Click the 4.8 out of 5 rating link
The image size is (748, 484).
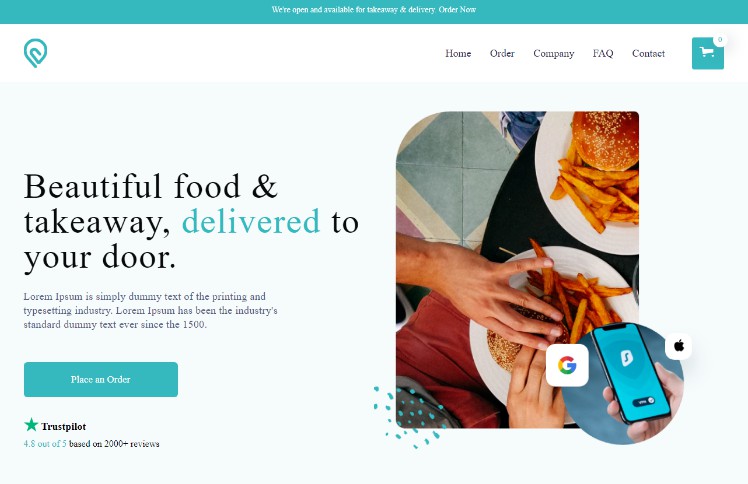point(45,443)
